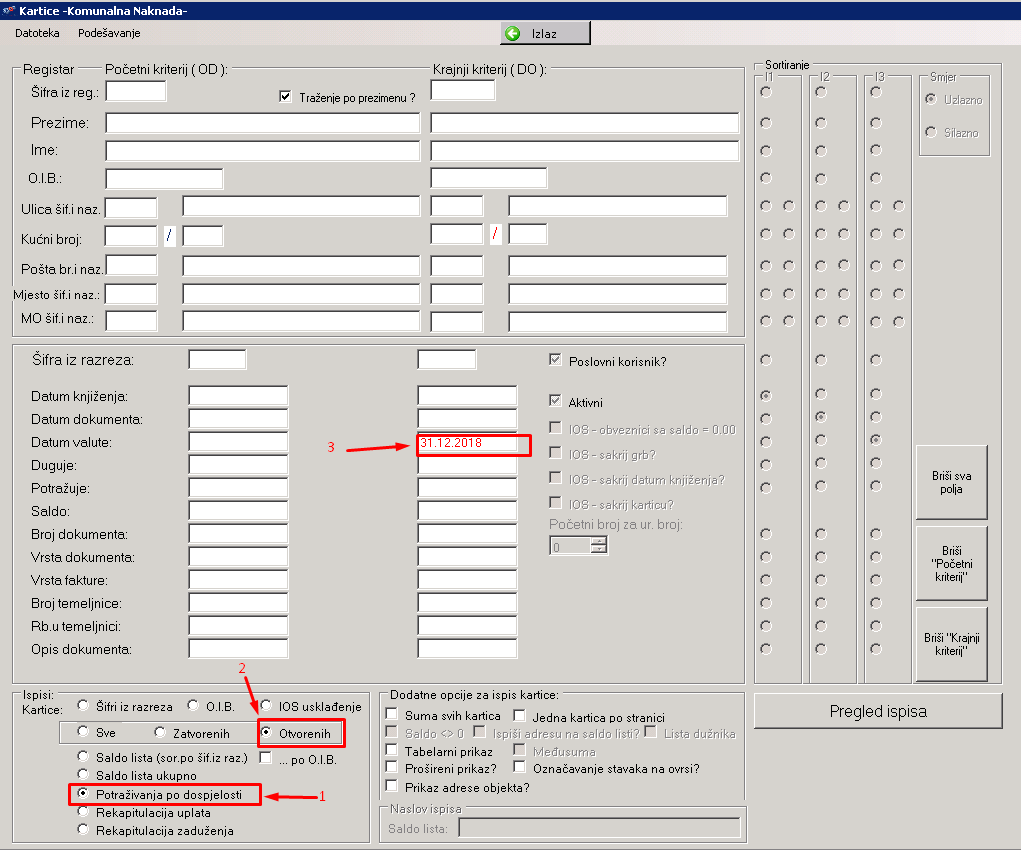Click the green arrow Izlaz exit button
This screenshot has height=850, width=1021.
[545, 33]
